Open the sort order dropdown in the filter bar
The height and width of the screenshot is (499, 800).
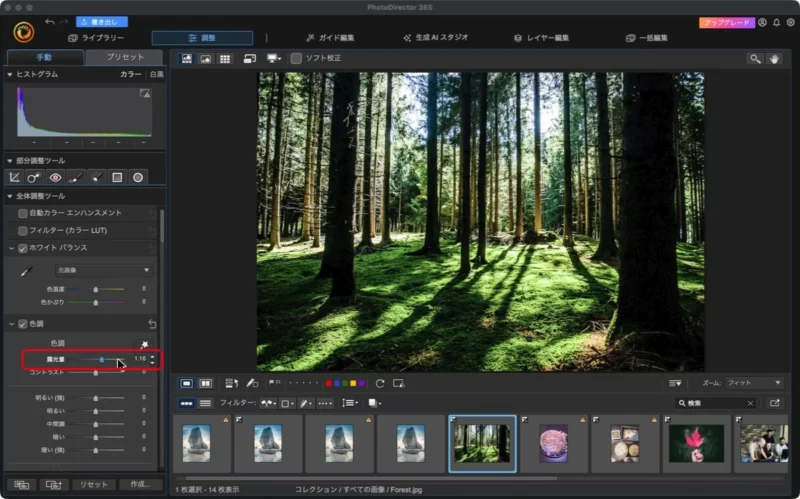coord(349,403)
